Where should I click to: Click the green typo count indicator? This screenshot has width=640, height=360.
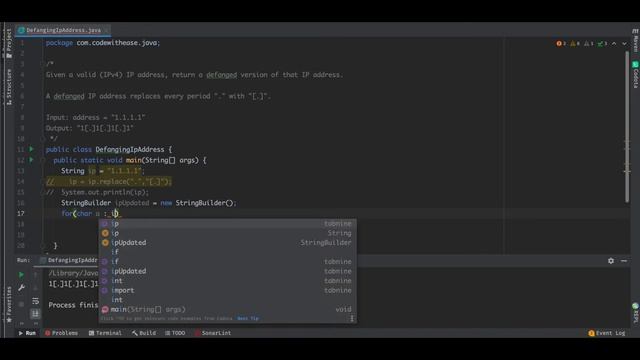602,44
